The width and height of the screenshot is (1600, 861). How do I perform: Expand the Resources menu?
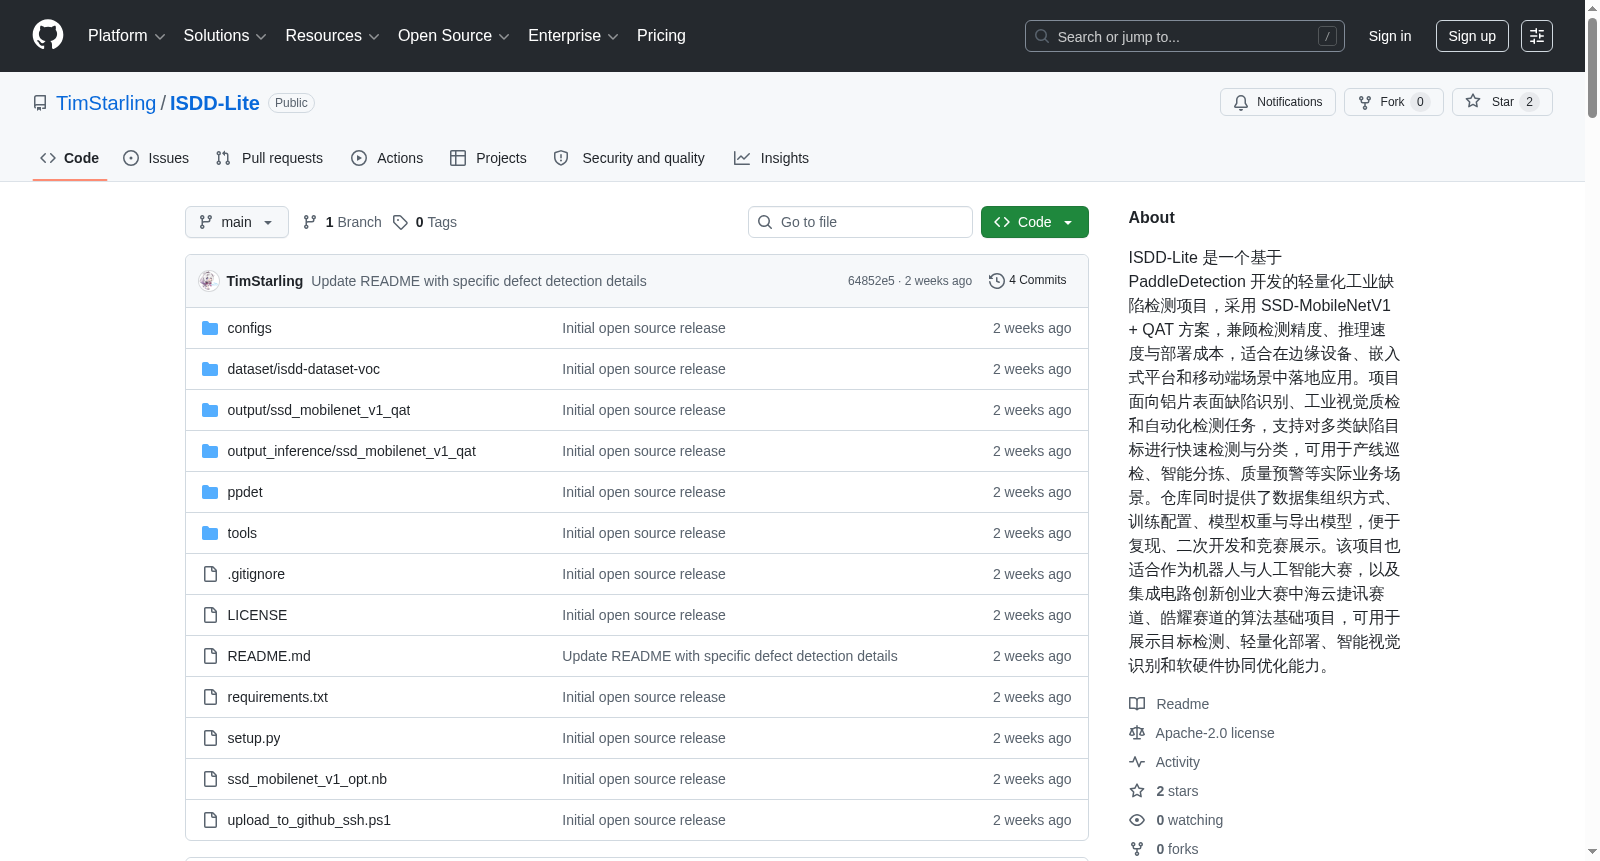click(x=332, y=36)
